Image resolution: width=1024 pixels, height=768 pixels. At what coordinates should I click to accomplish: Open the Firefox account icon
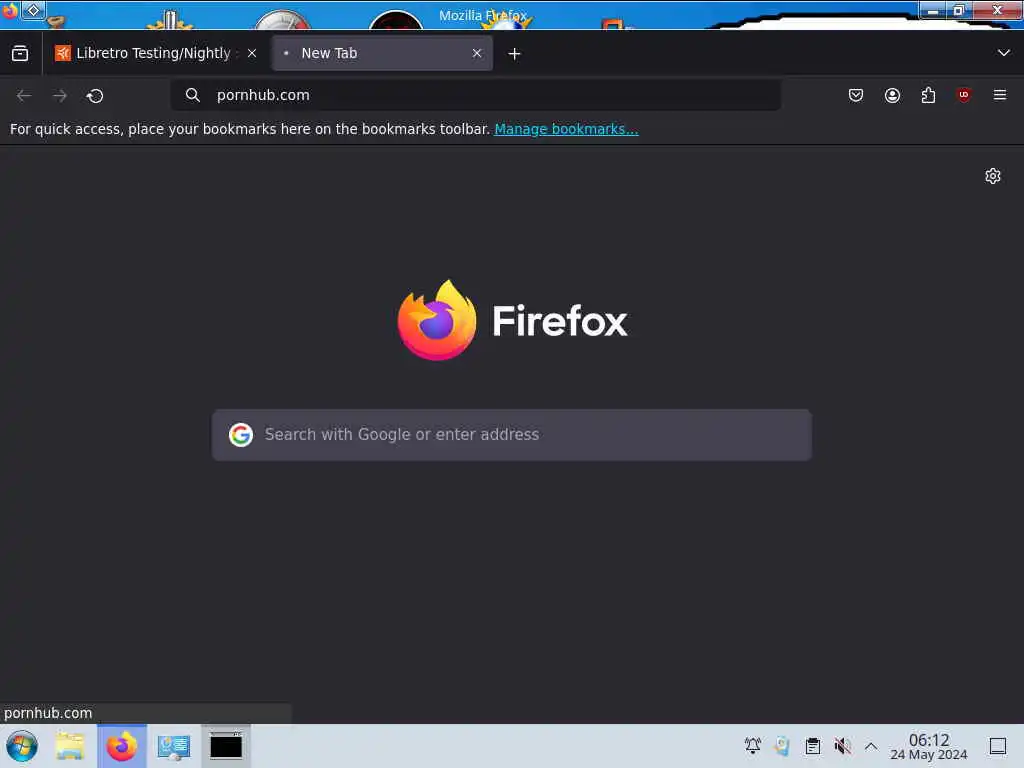(892, 95)
